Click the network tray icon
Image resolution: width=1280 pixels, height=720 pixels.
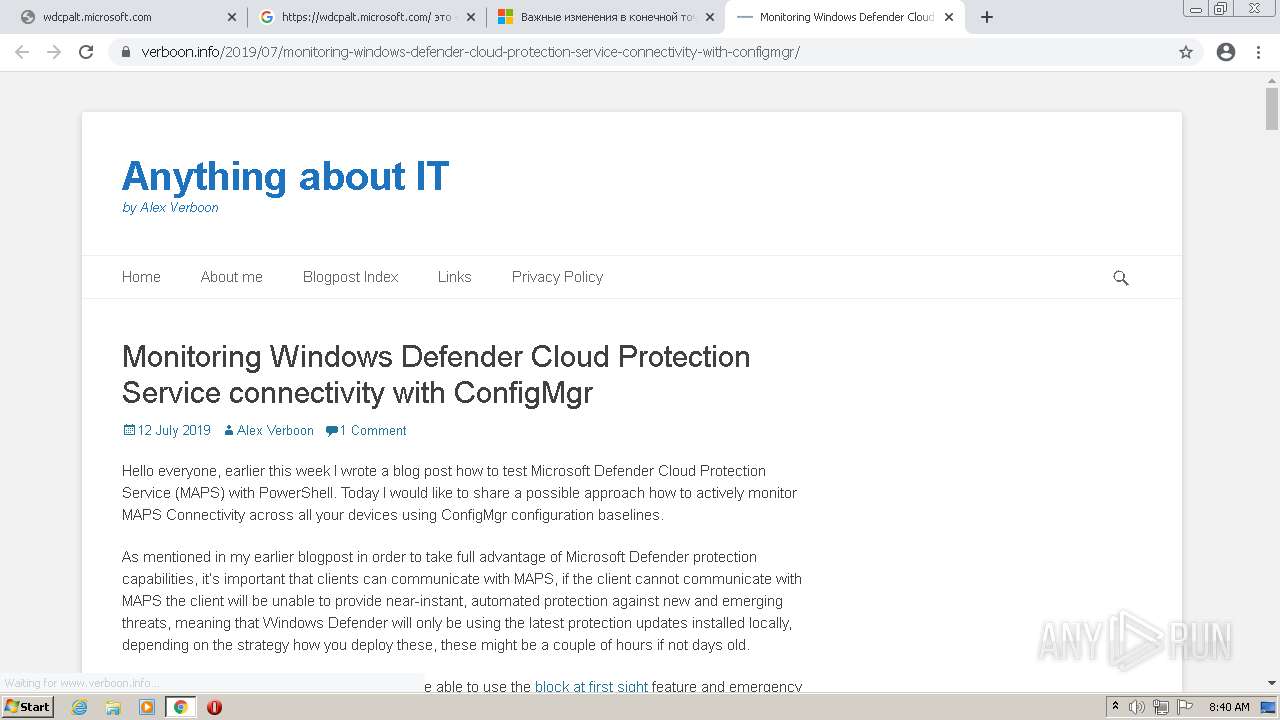[x=1160, y=707]
